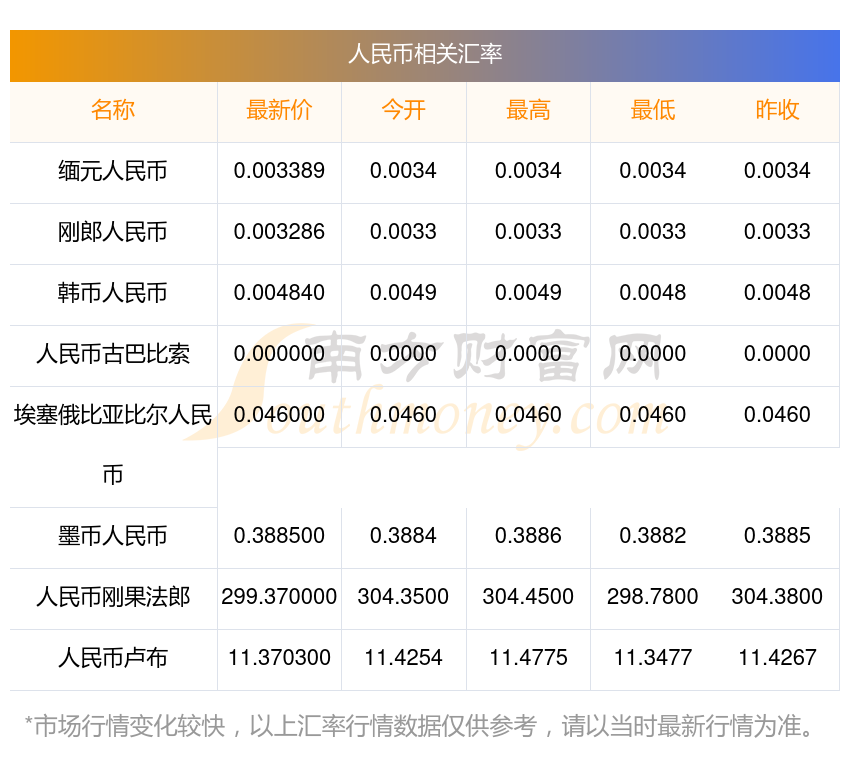Select the 今开 column header
This screenshot has width=850, height=757.
403,111
